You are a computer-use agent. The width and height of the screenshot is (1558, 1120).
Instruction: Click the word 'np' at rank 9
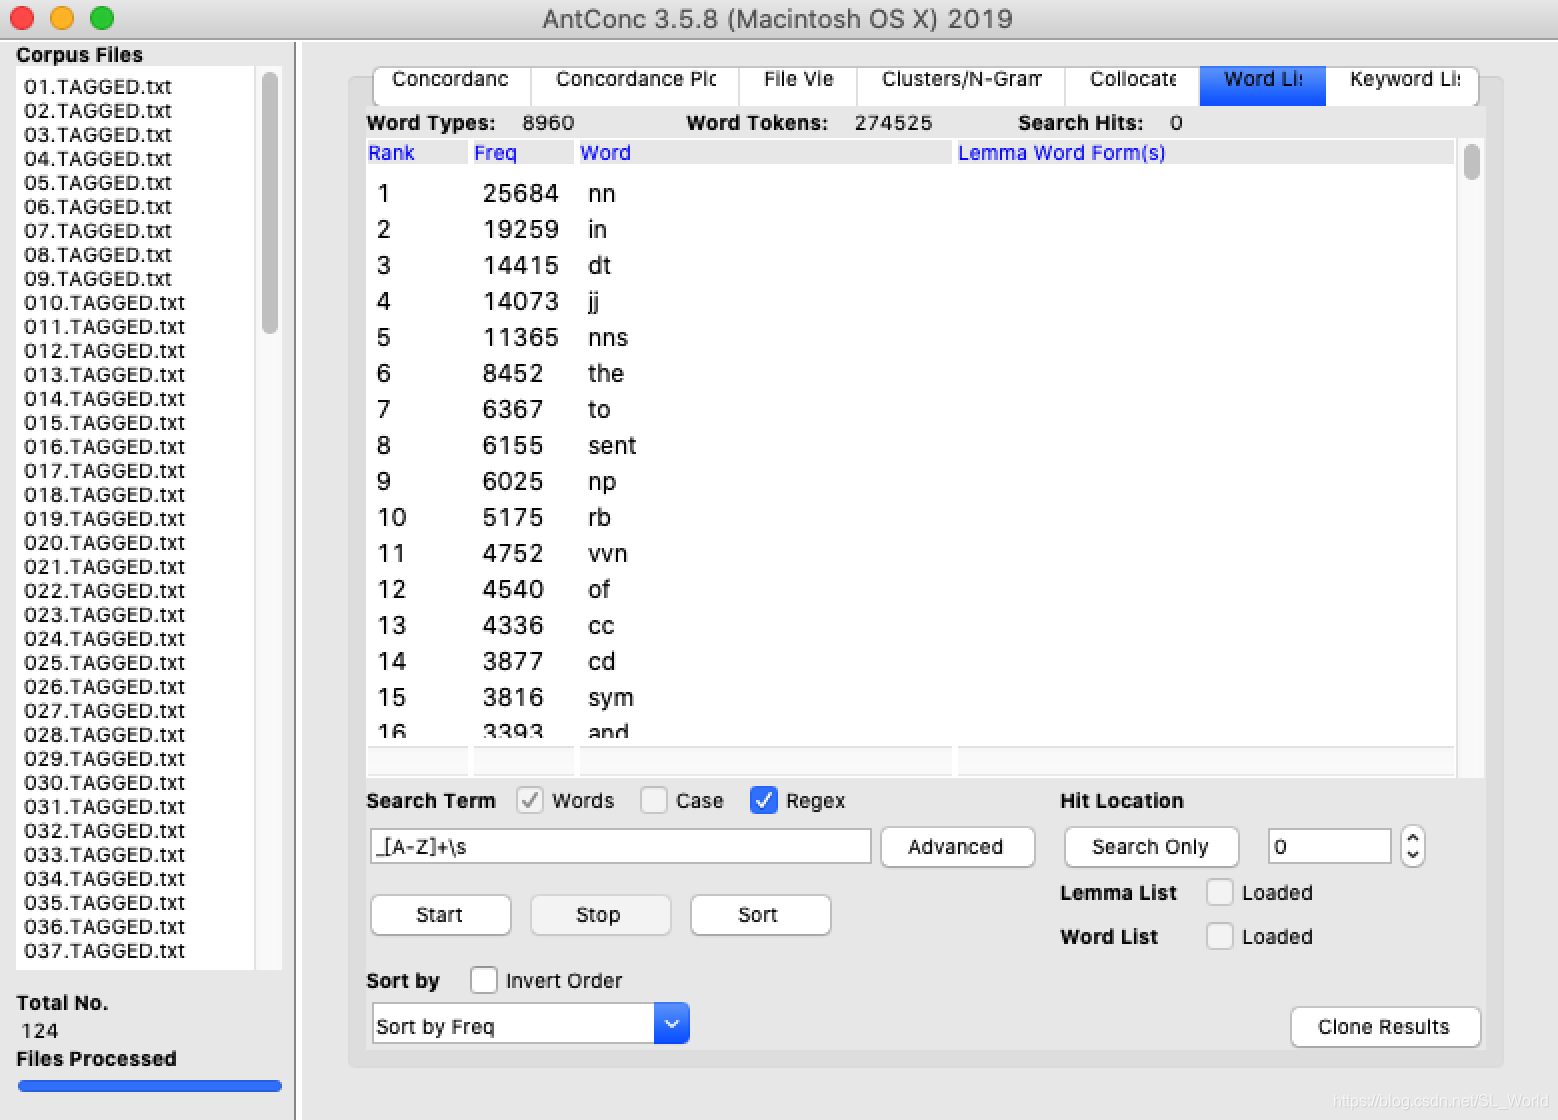(x=602, y=482)
